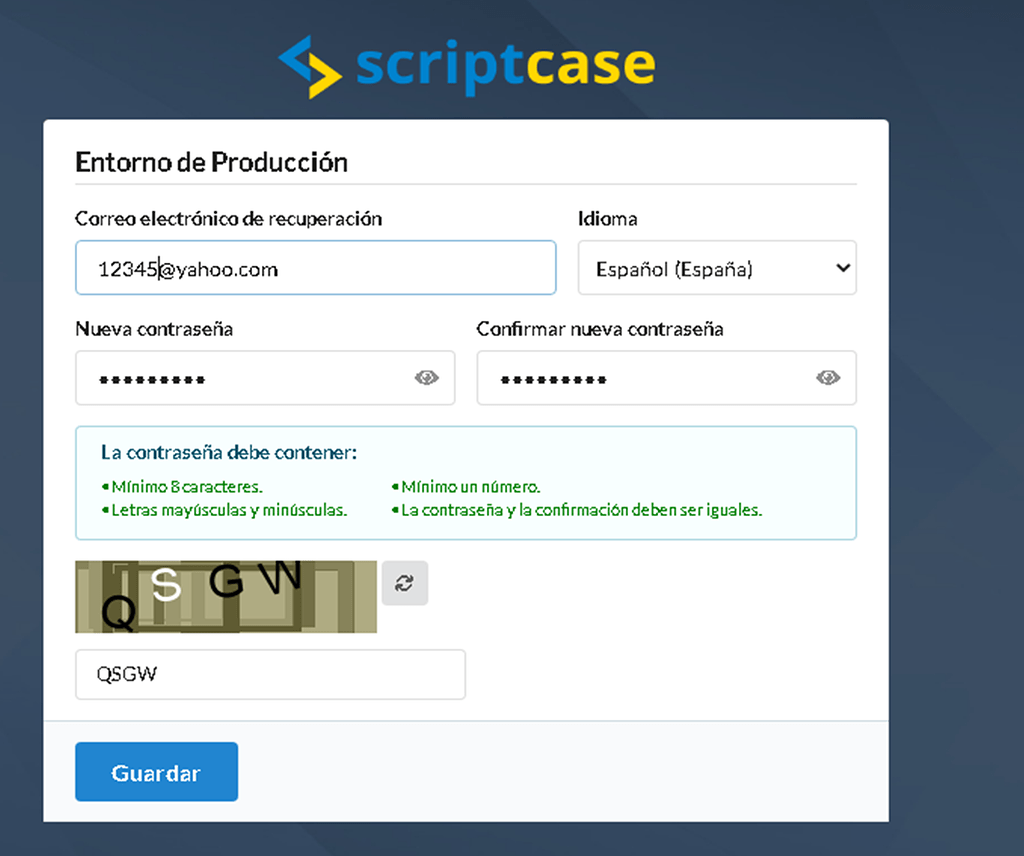Expand the Español (España) language selector
Viewport: 1024px width, 856px height.
[x=716, y=268]
